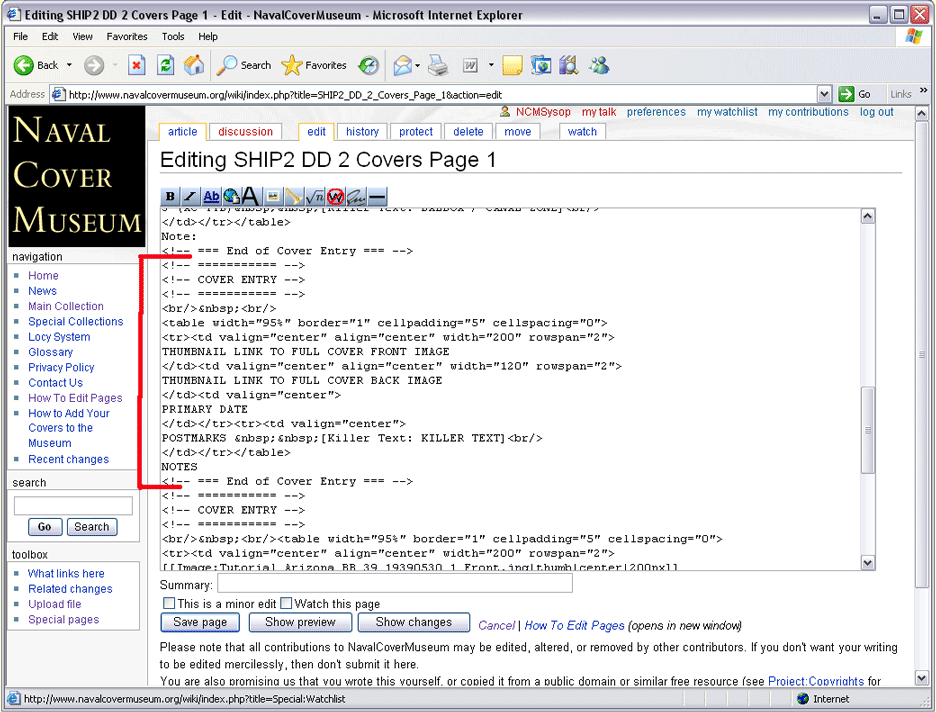
Task: Click the Refresh page icon
Action: click(166, 66)
